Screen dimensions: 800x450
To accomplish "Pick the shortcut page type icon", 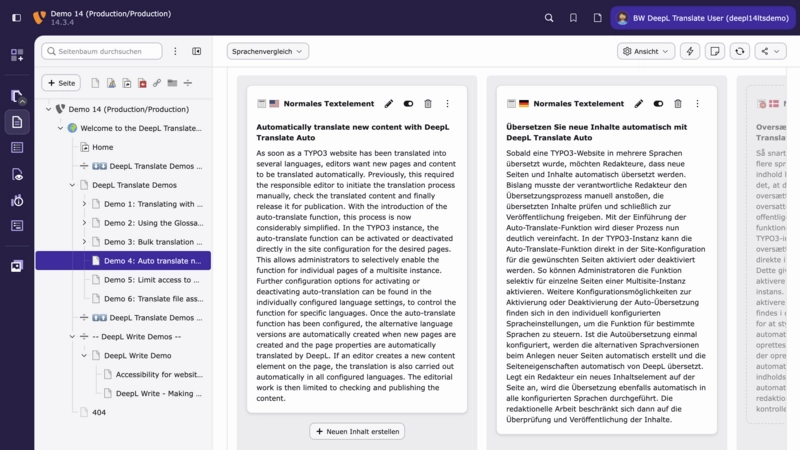I will [127, 83].
